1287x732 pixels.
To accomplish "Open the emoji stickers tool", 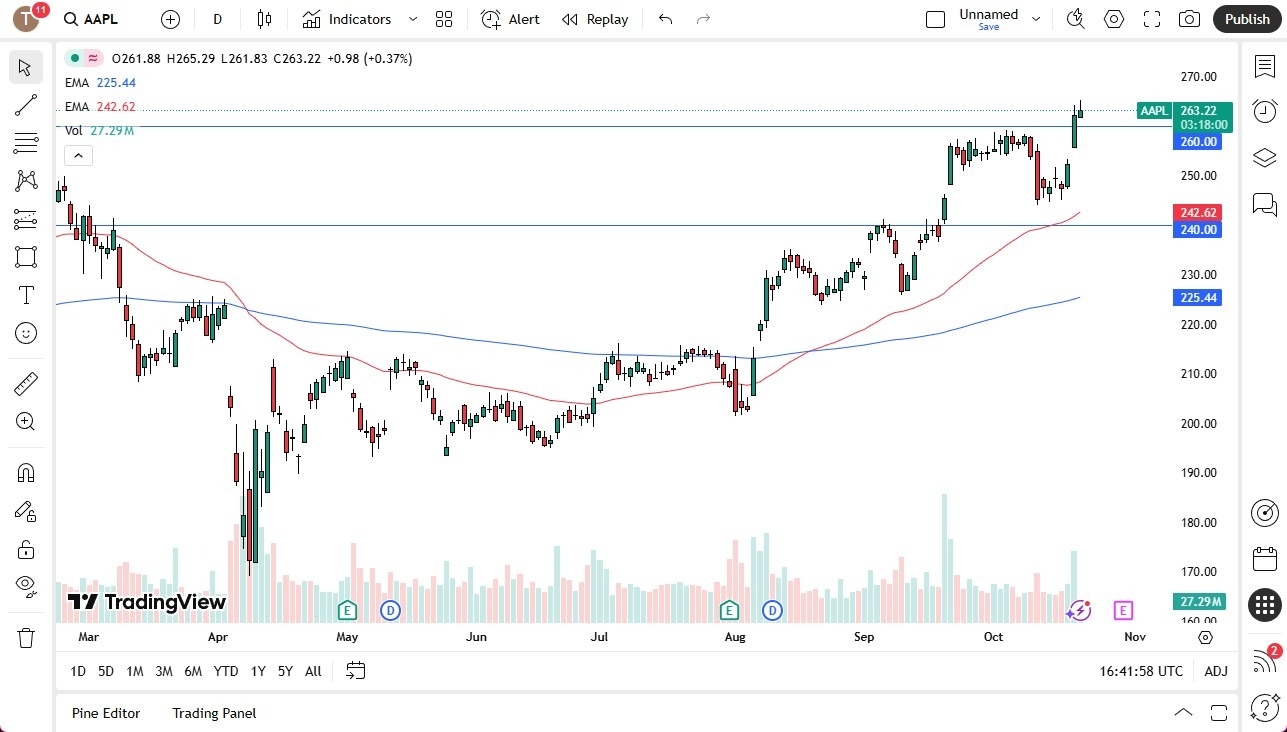I will [x=25, y=333].
